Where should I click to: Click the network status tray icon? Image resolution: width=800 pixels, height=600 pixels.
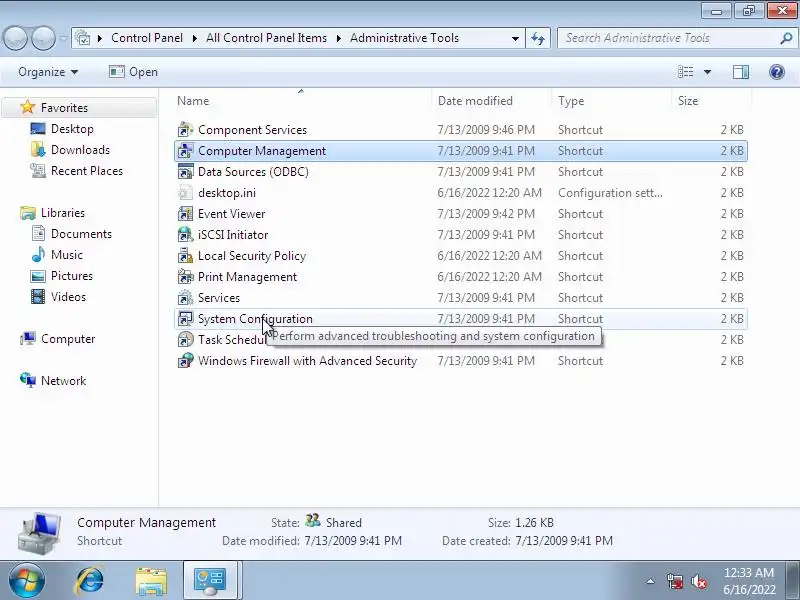(675, 581)
